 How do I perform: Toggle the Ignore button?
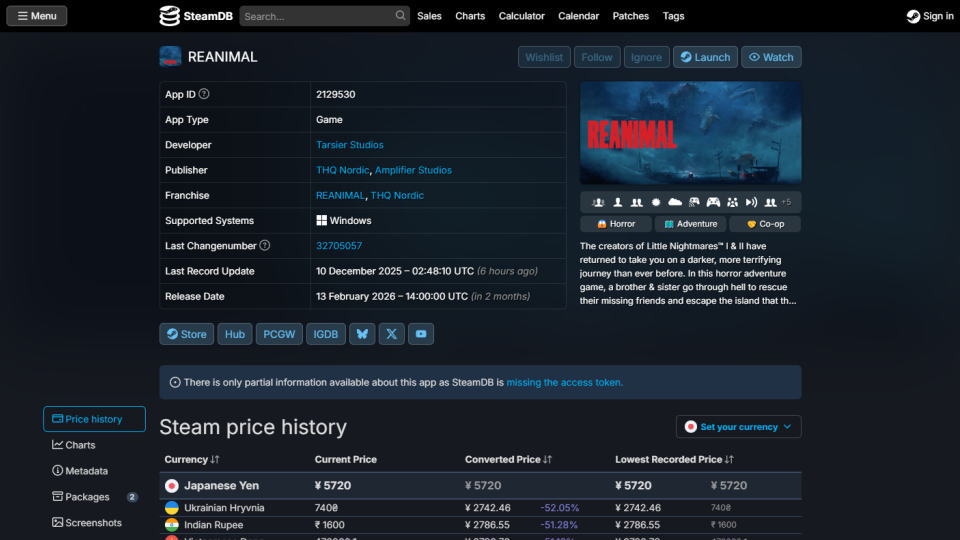point(647,57)
